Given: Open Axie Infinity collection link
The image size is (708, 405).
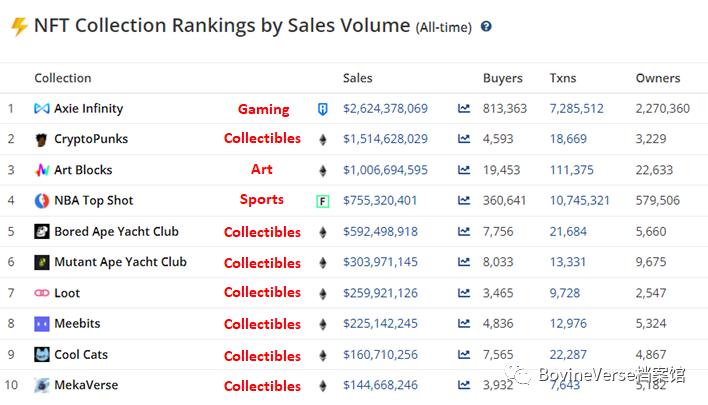Looking at the screenshot, I should pyautogui.click(x=89, y=109).
